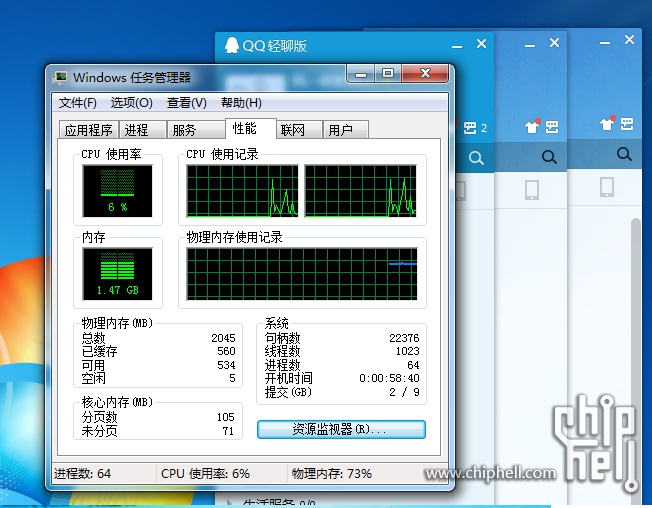Click the left CPU 使用记录 graph
Image resolution: width=652 pixels, height=508 pixels.
(x=242, y=191)
